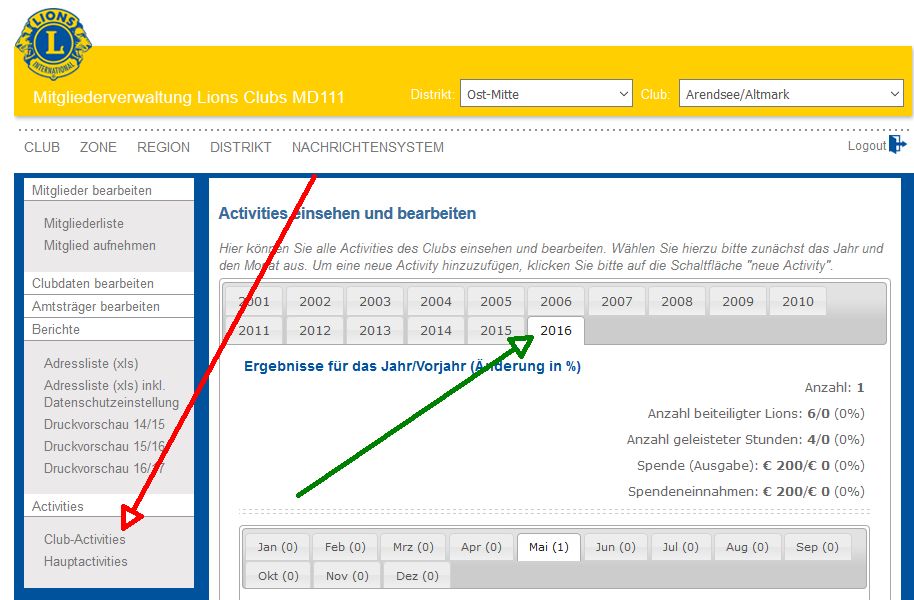Open Hauptactivities in the sidebar
Image resolution: width=914 pixels, height=600 pixels.
coord(86,562)
